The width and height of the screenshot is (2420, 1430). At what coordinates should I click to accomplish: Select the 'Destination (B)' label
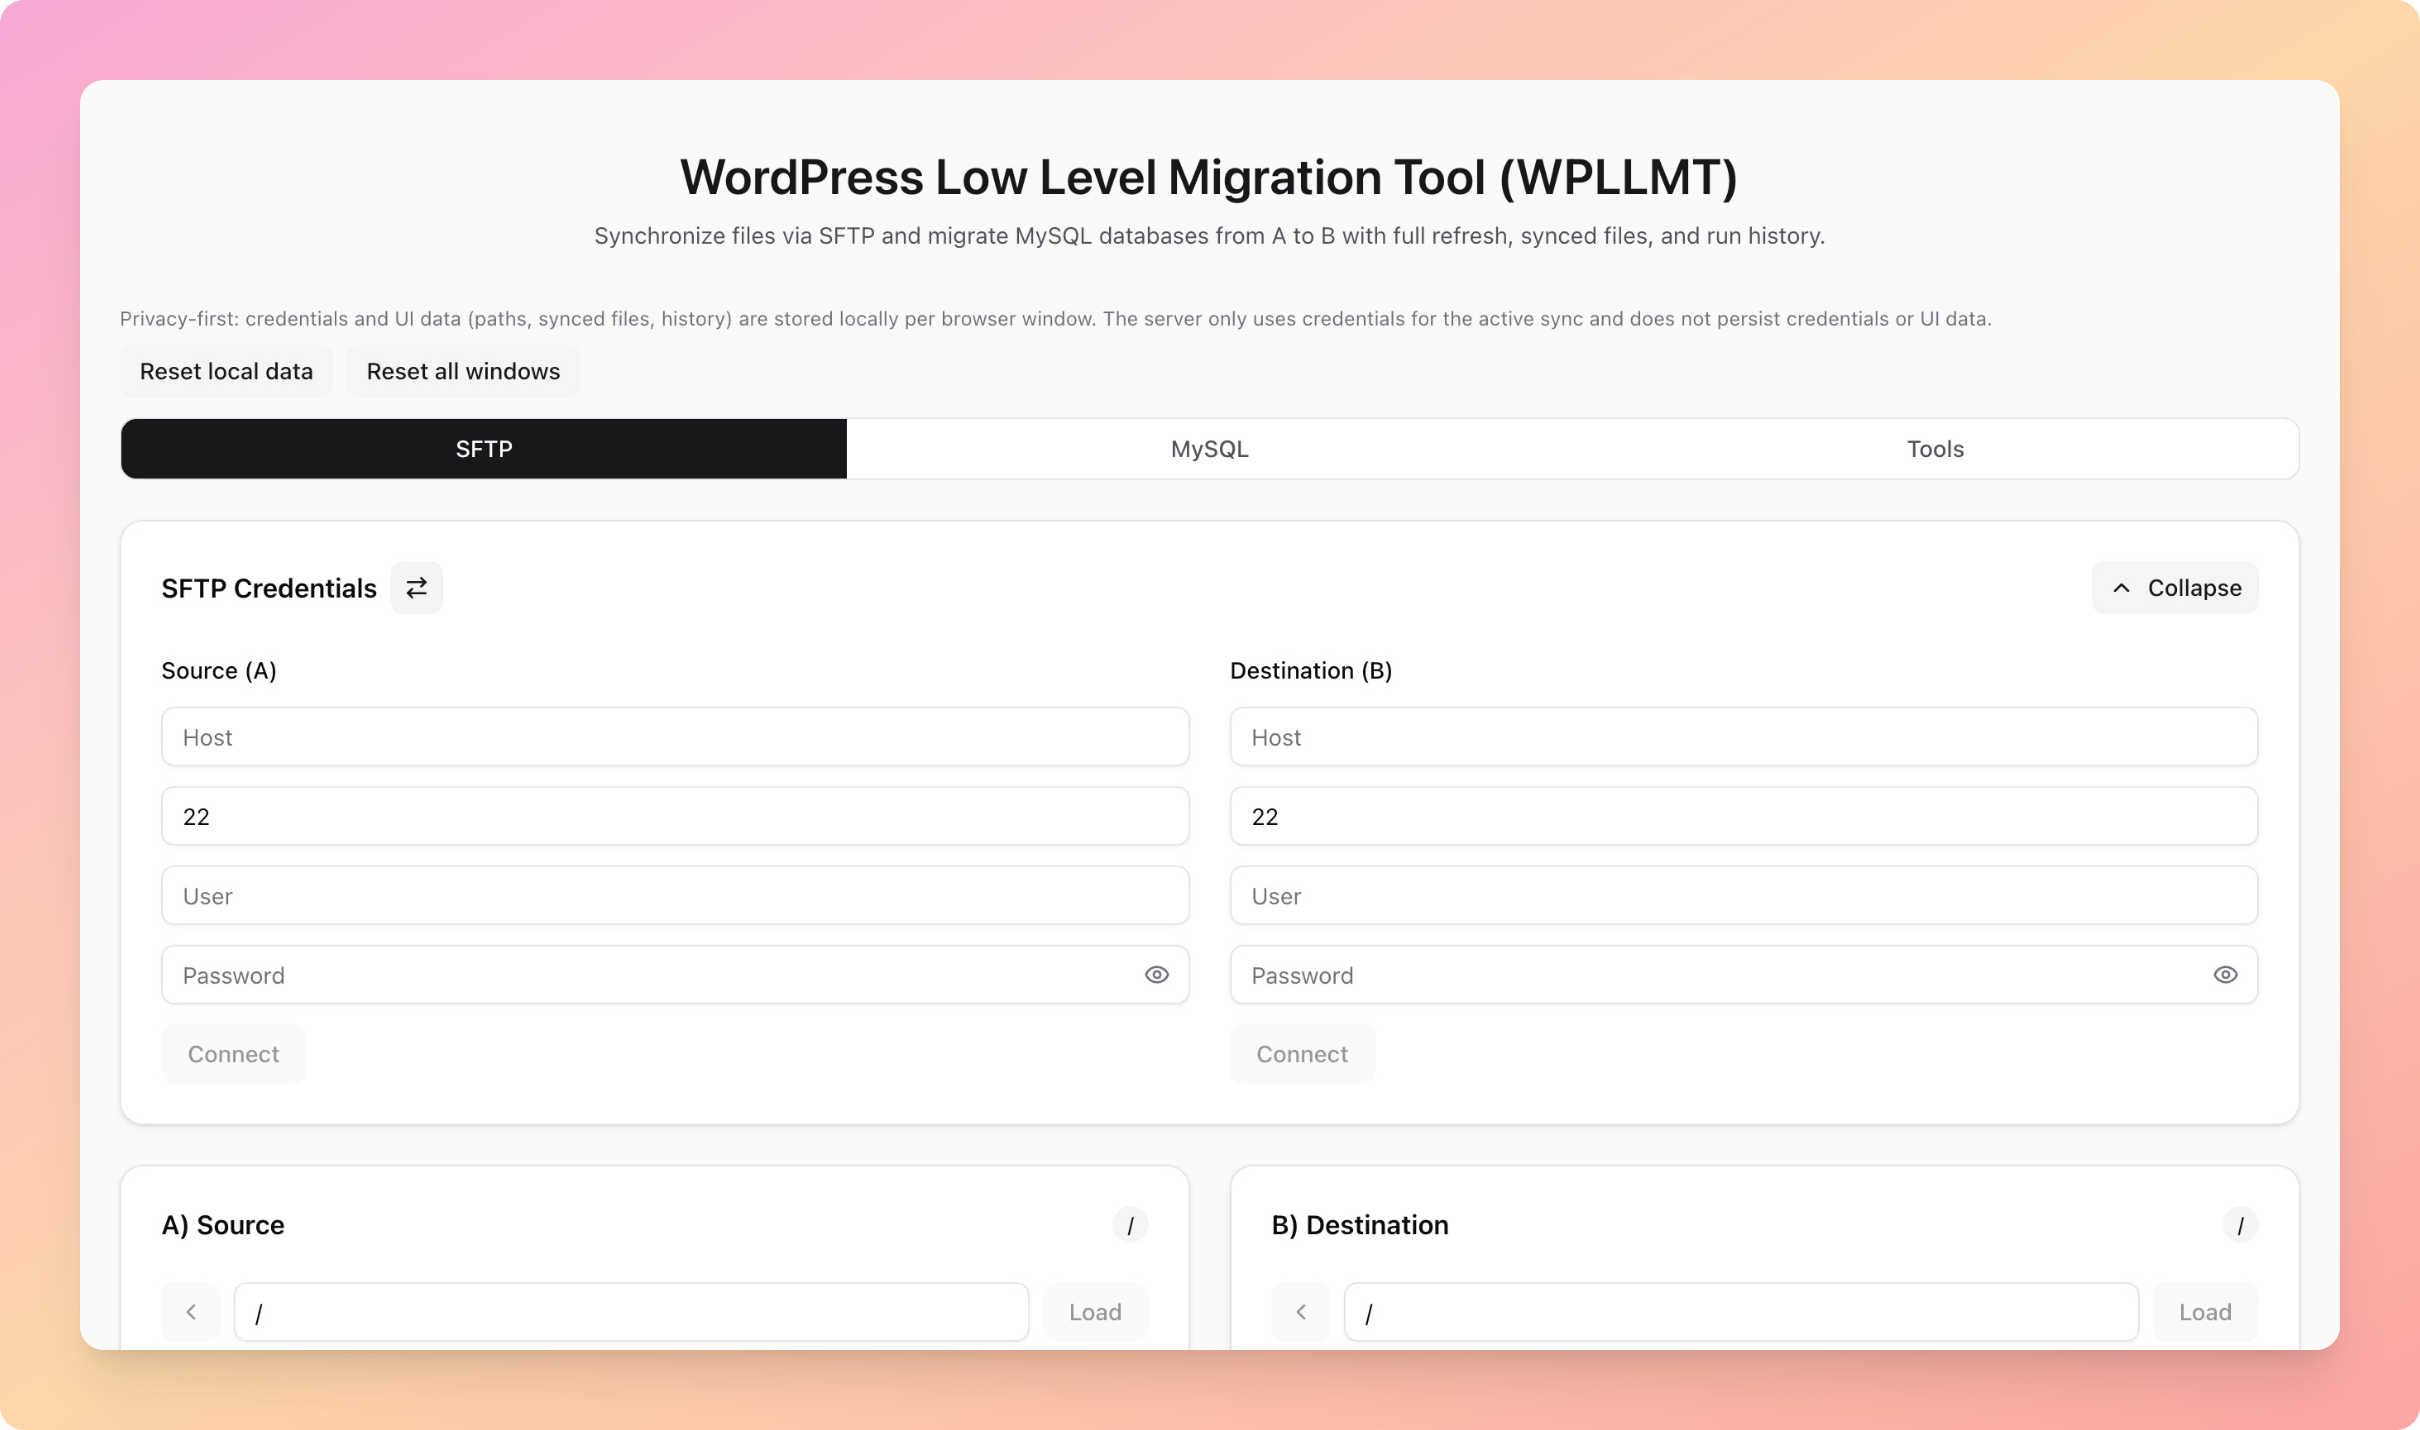coord(1311,670)
